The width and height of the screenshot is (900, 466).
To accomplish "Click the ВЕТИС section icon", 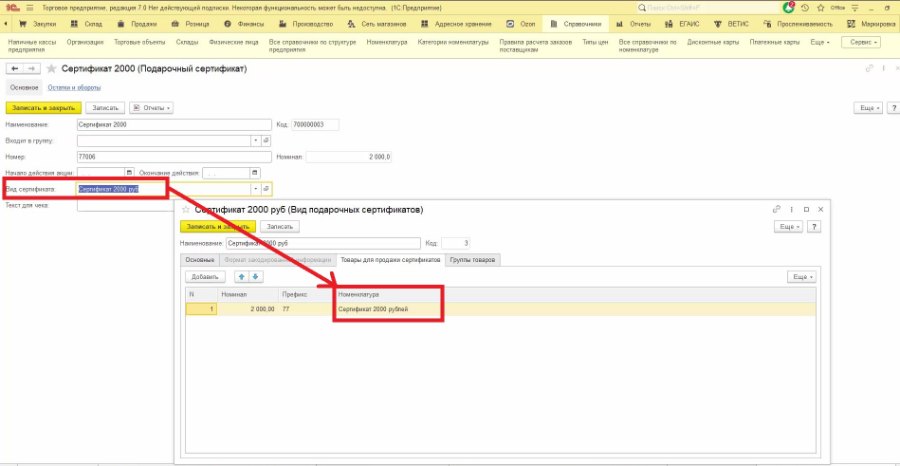I will tap(718, 24).
